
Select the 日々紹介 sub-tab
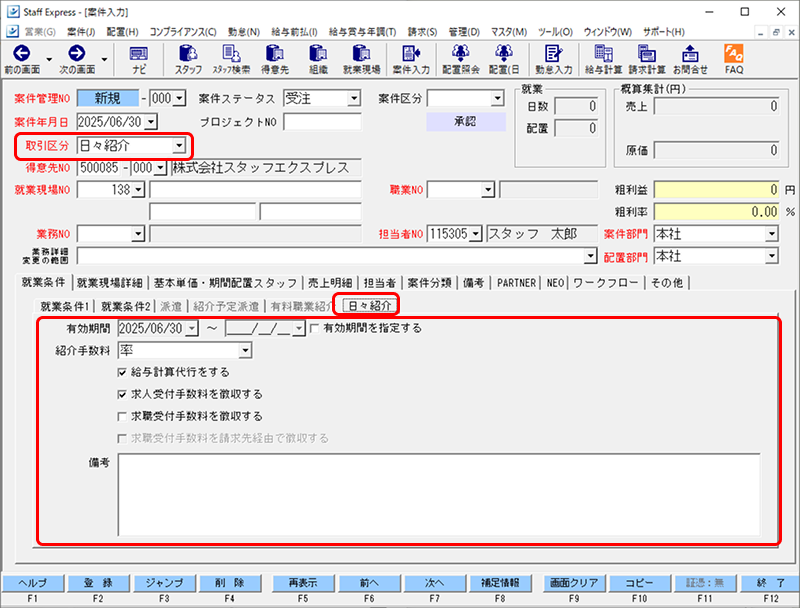pyautogui.click(x=369, y=306)
